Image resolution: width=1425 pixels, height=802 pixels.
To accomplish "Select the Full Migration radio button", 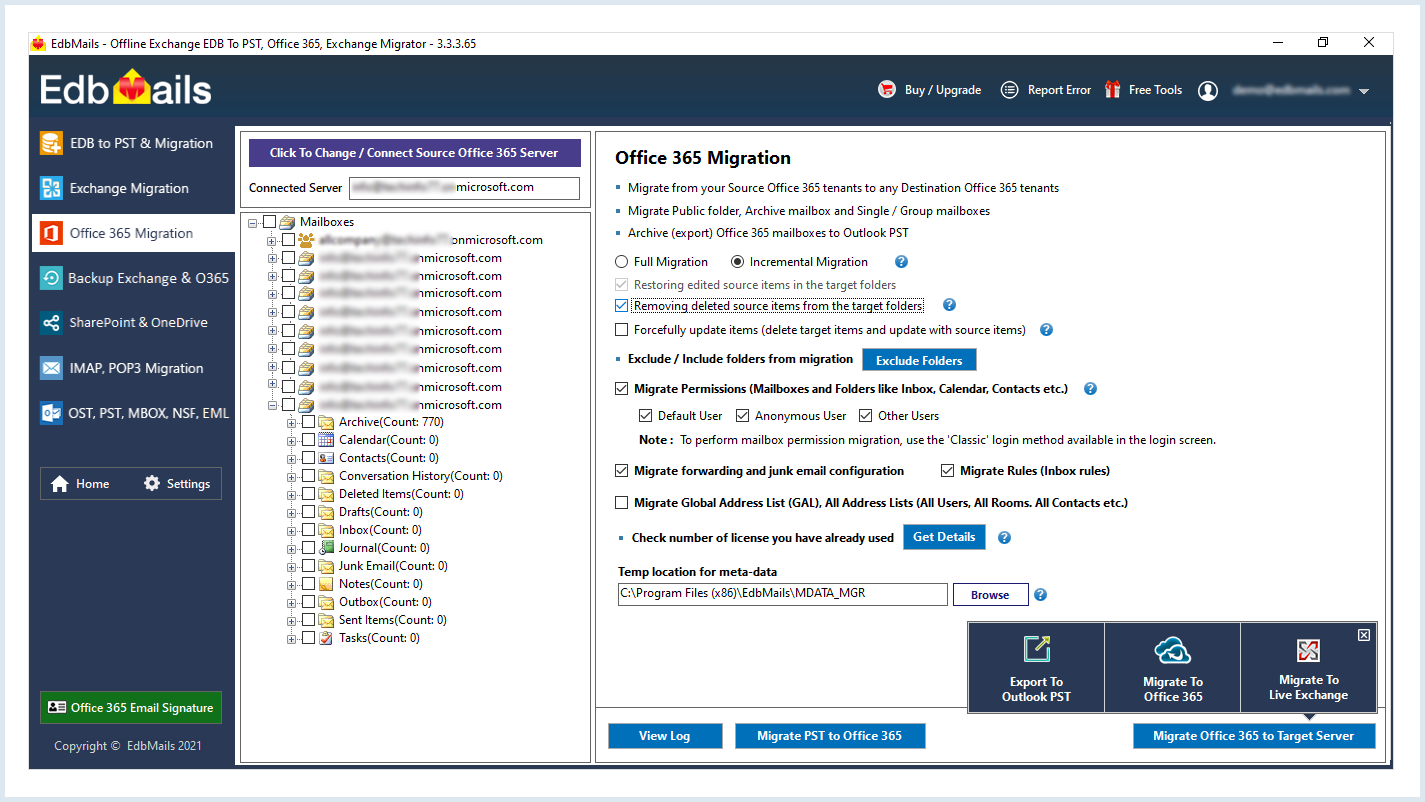I will coord(621,262).
